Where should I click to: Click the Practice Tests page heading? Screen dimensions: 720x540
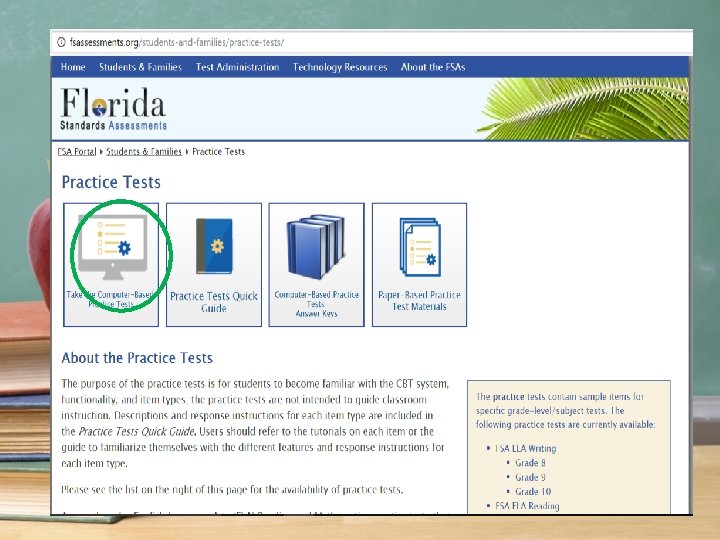[x=111, y=182]
